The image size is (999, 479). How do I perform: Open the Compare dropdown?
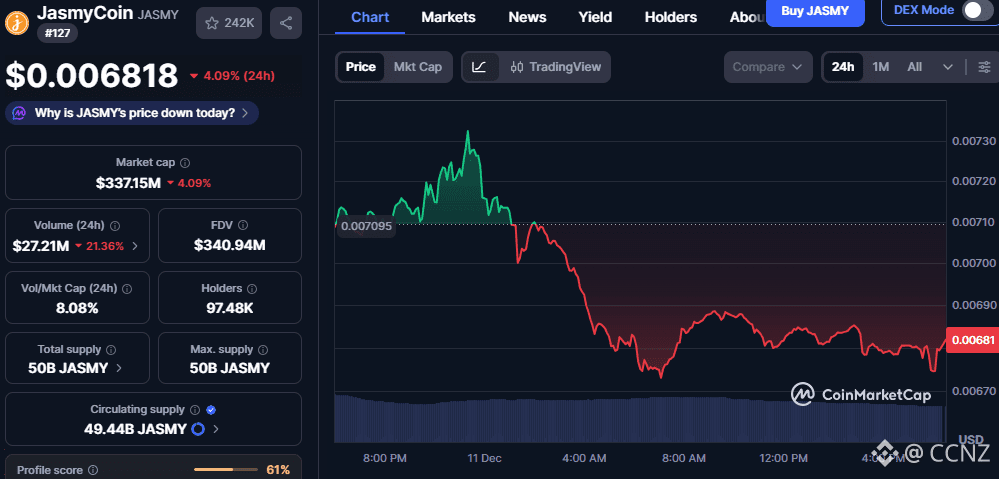(768, 67)
